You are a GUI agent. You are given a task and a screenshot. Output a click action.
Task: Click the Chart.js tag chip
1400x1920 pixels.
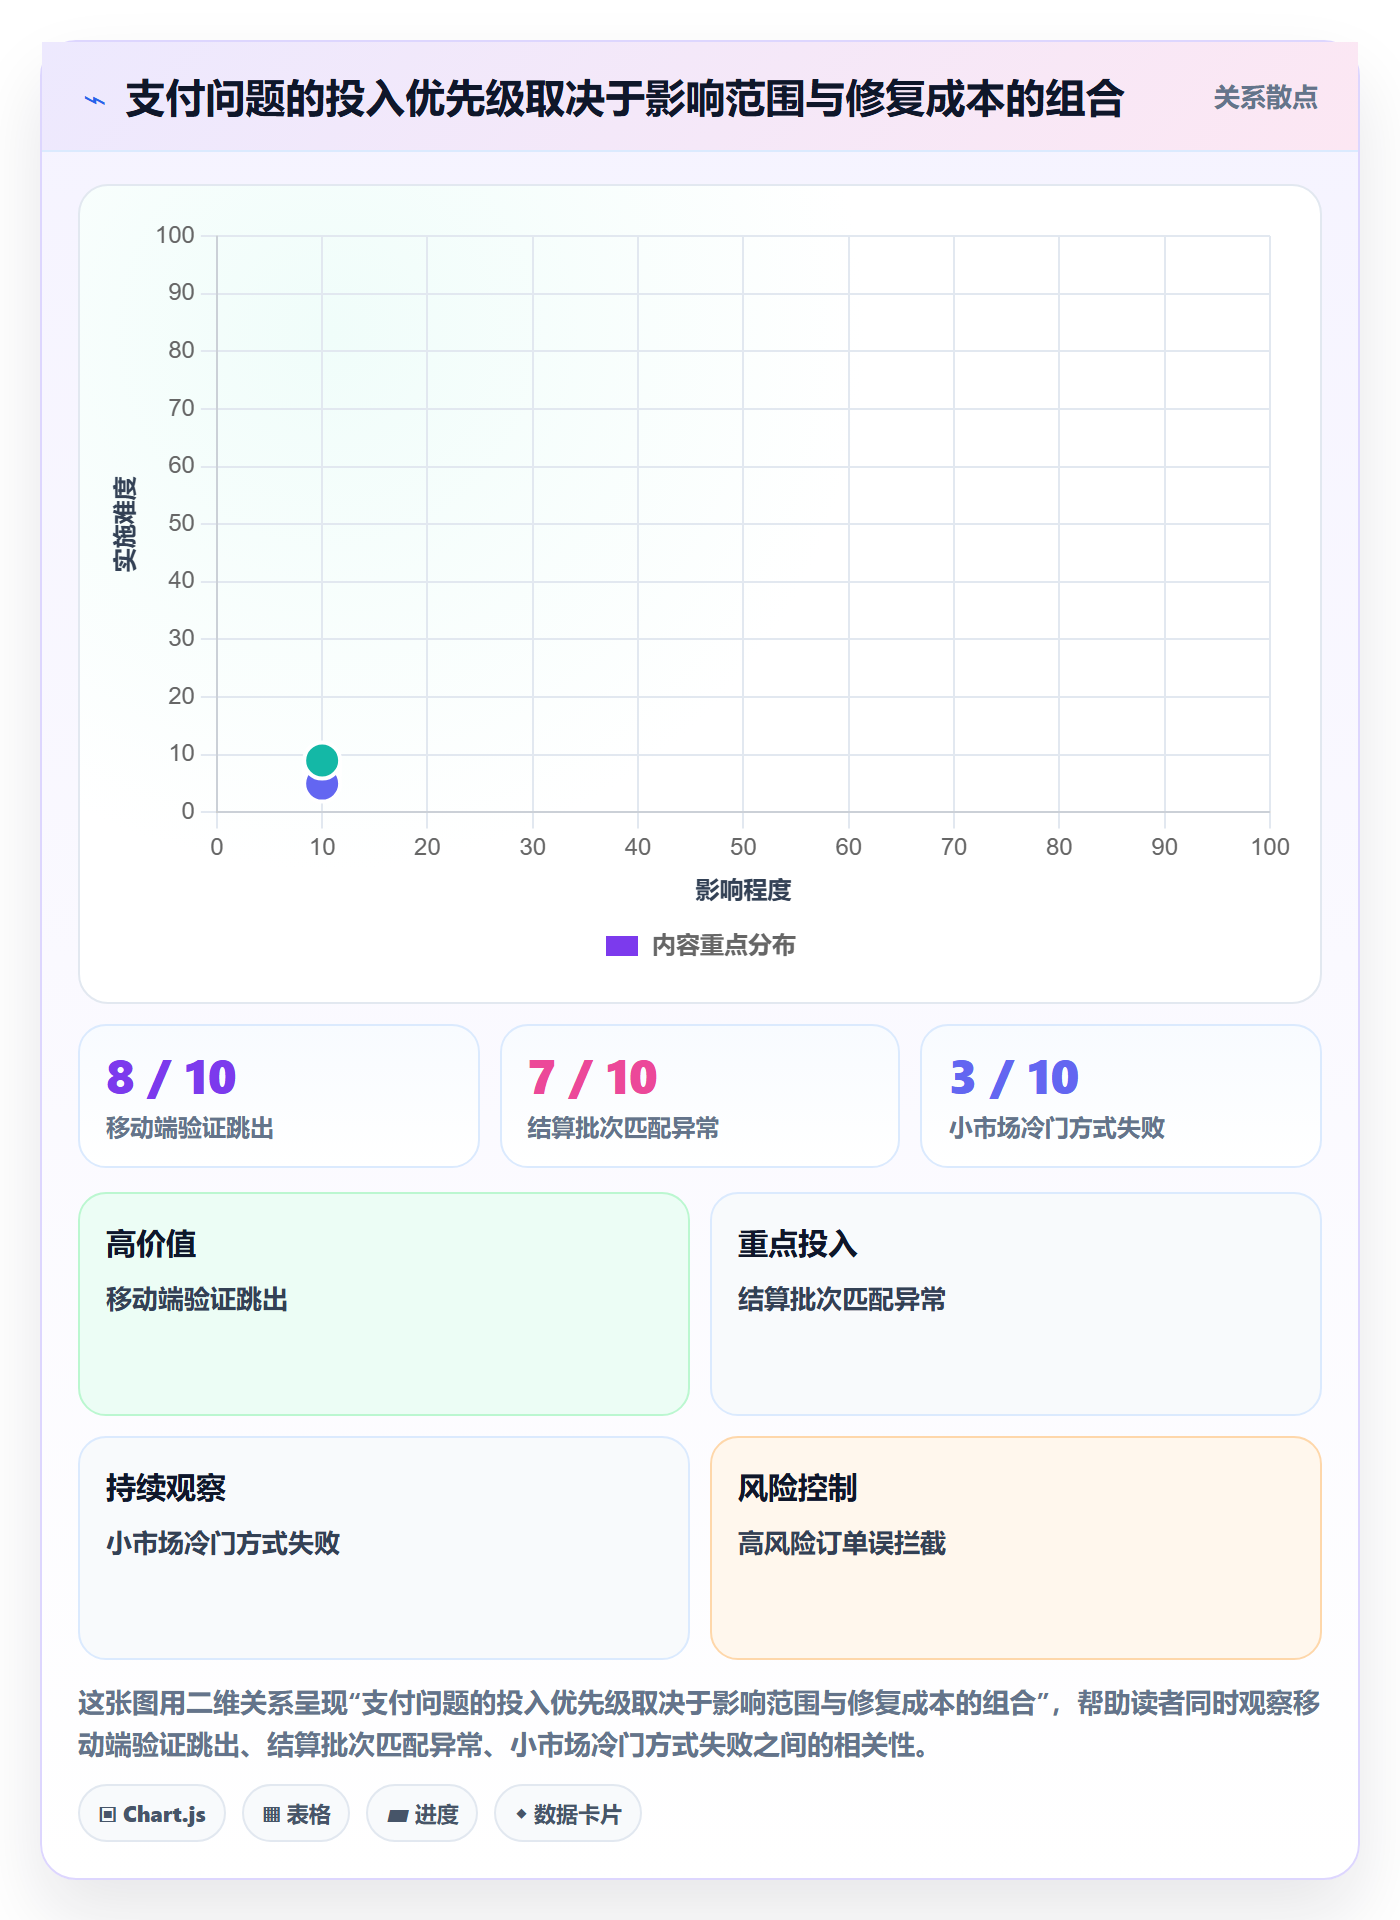pos(152,1814)
